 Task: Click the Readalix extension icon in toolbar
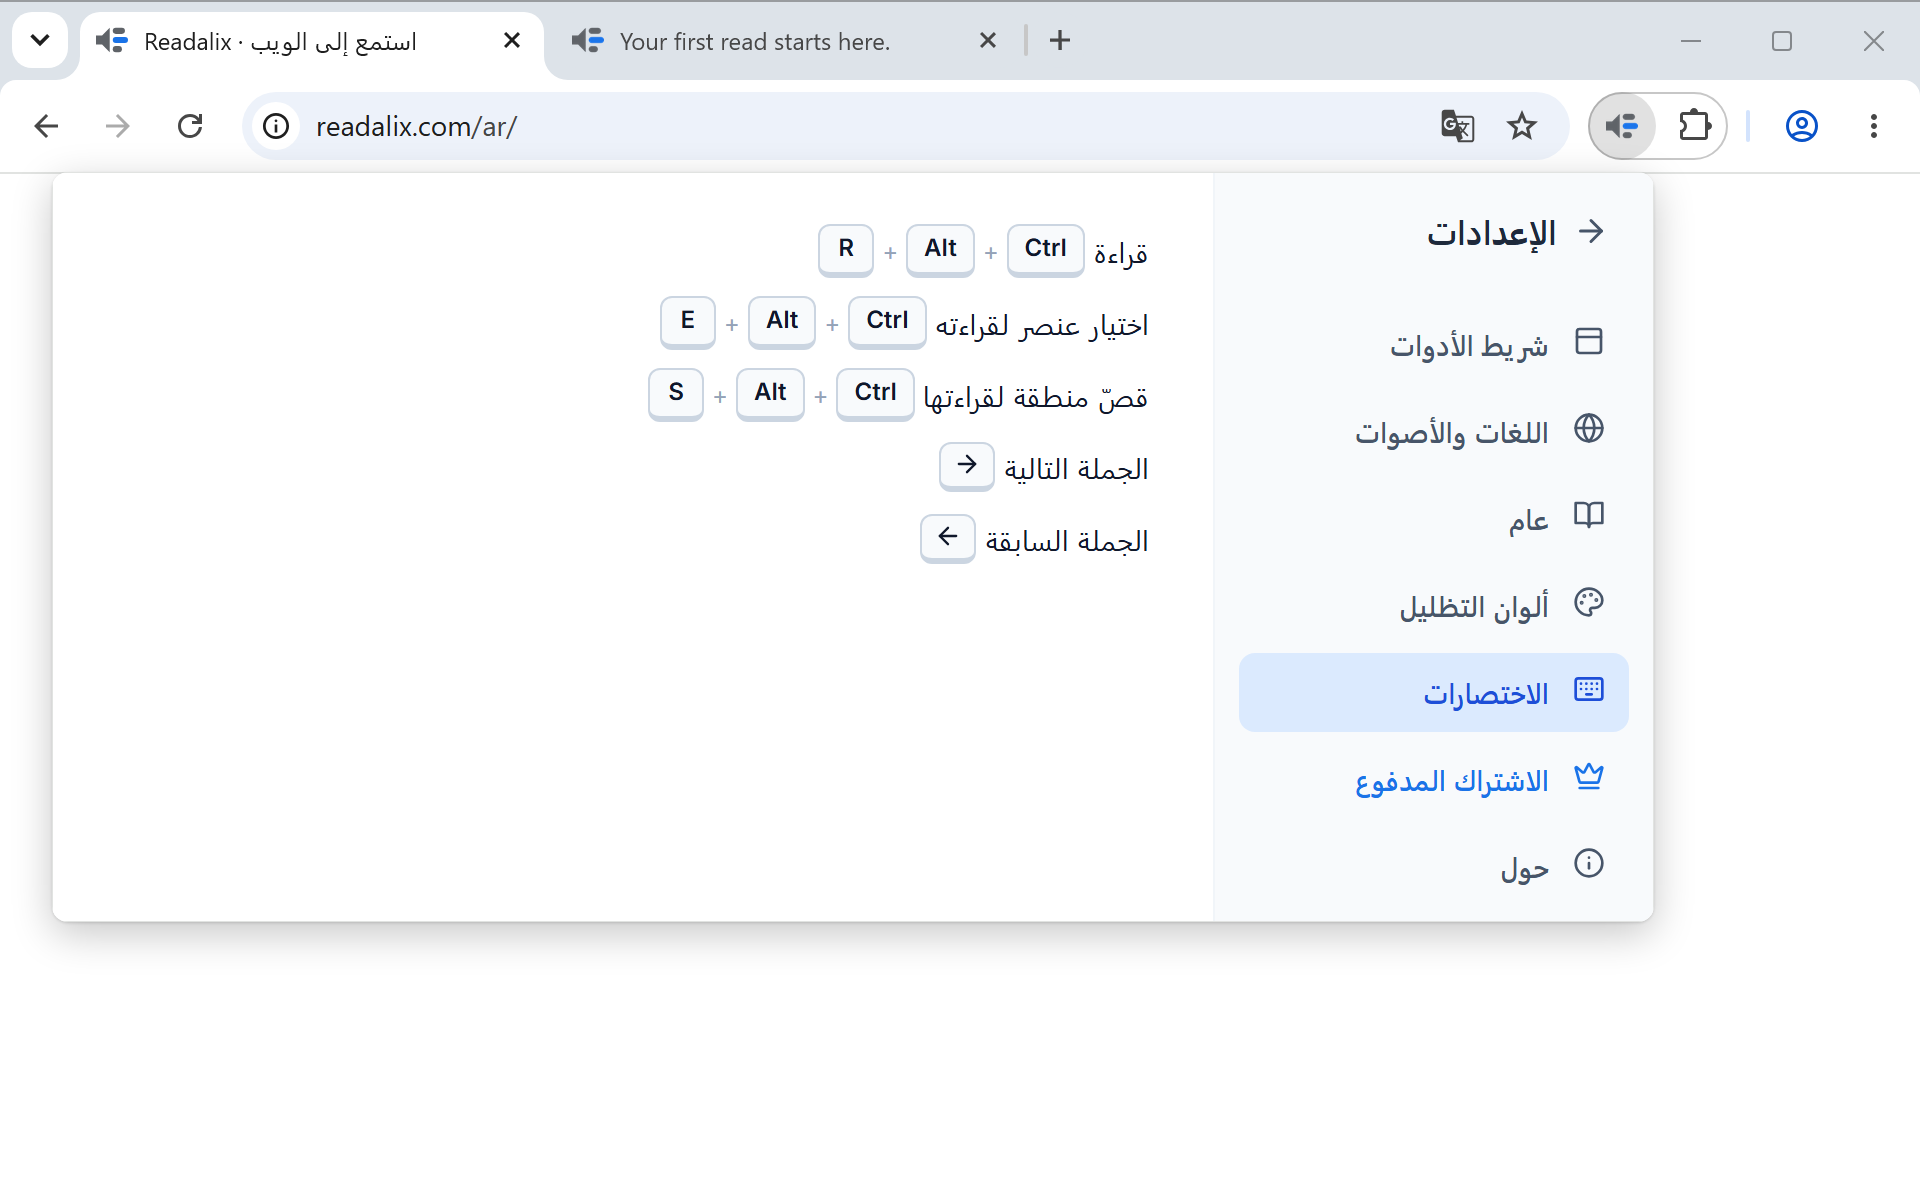pos(1622,126)
